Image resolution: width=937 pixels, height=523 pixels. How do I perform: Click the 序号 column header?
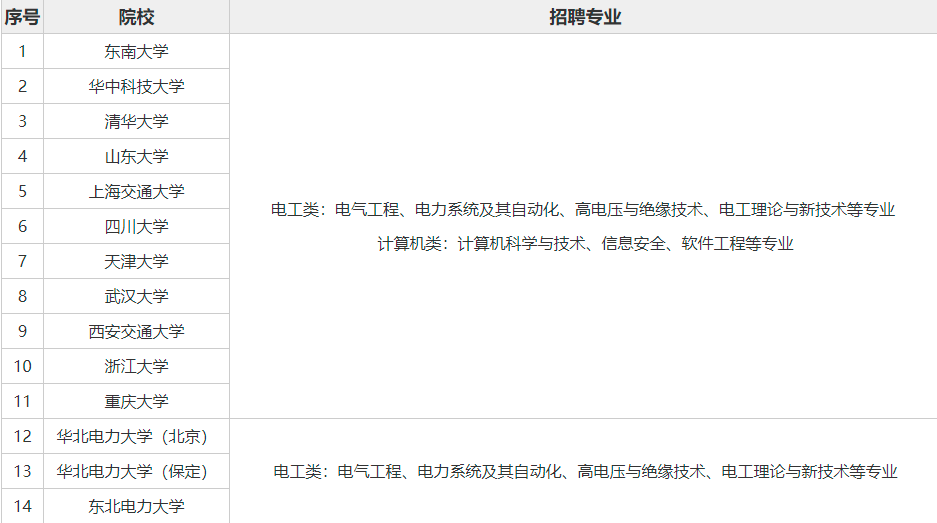point(22,17)
